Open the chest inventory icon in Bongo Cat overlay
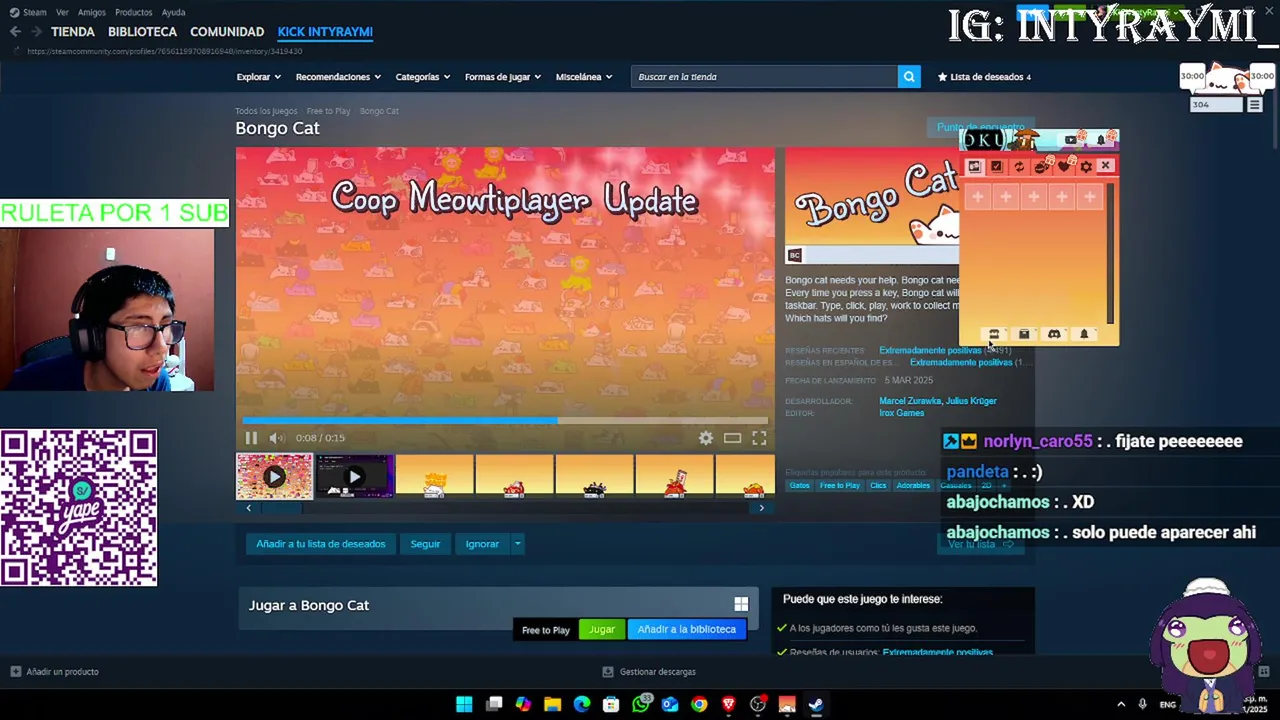1280x720 pixels. 1024,334
